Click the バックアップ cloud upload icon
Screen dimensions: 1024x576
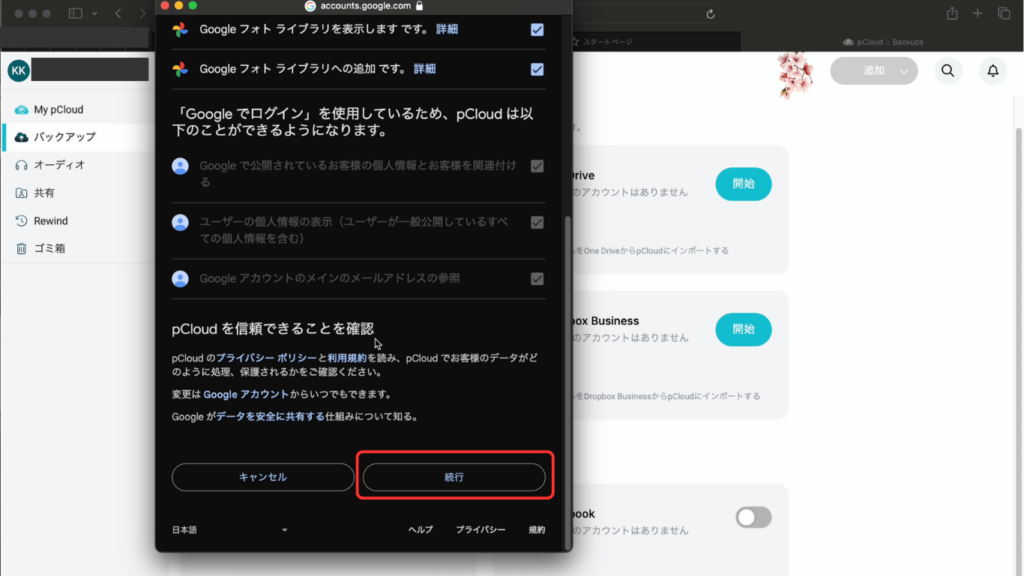pyautogui.click(x=22, y=137)
